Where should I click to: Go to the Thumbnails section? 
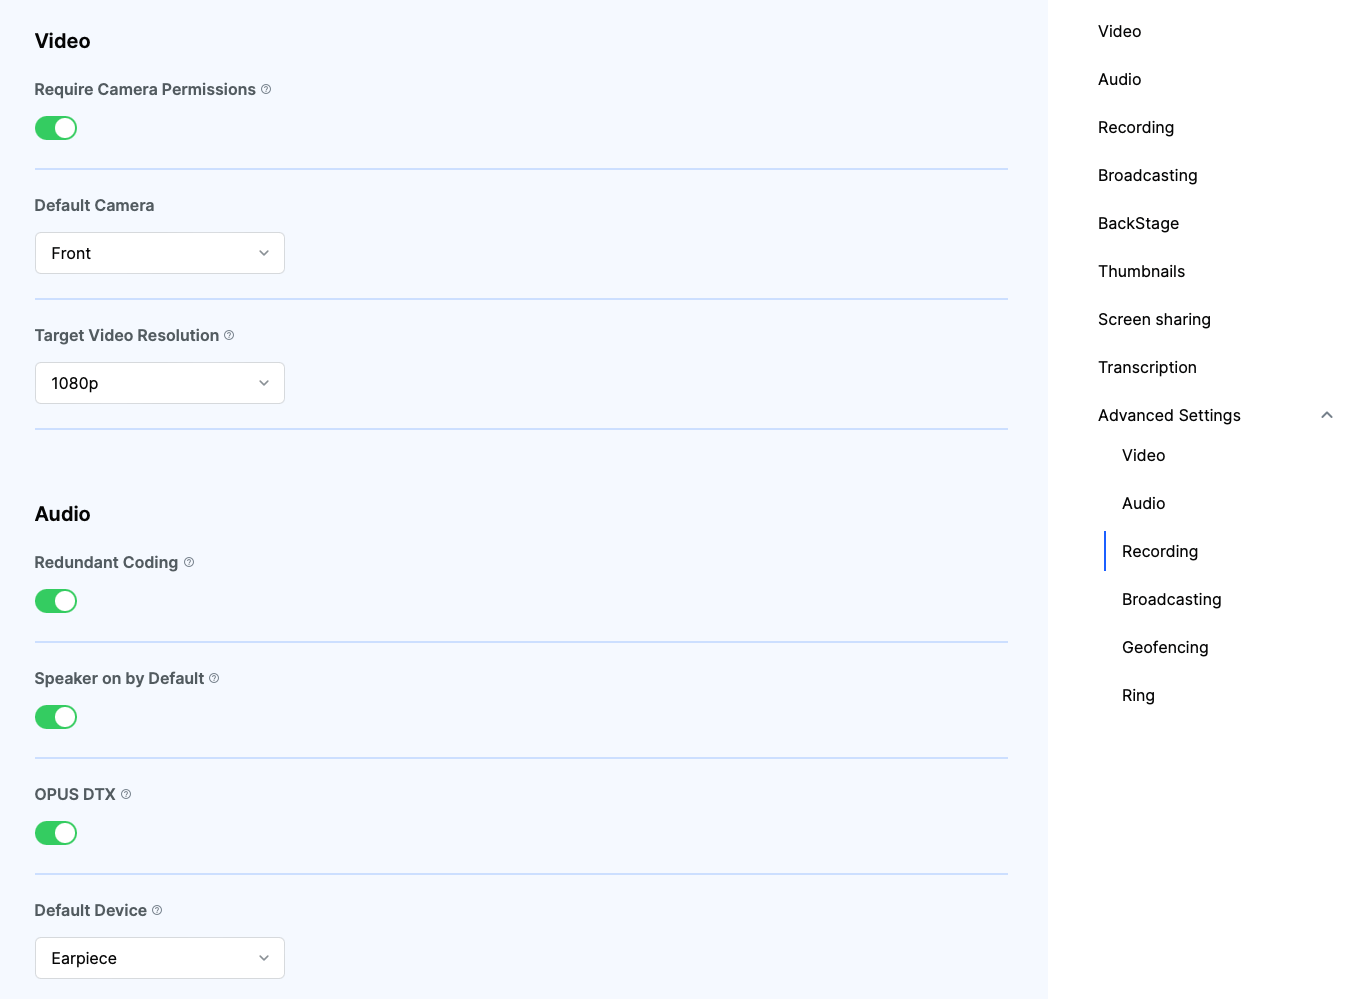tap(1141, 271)
